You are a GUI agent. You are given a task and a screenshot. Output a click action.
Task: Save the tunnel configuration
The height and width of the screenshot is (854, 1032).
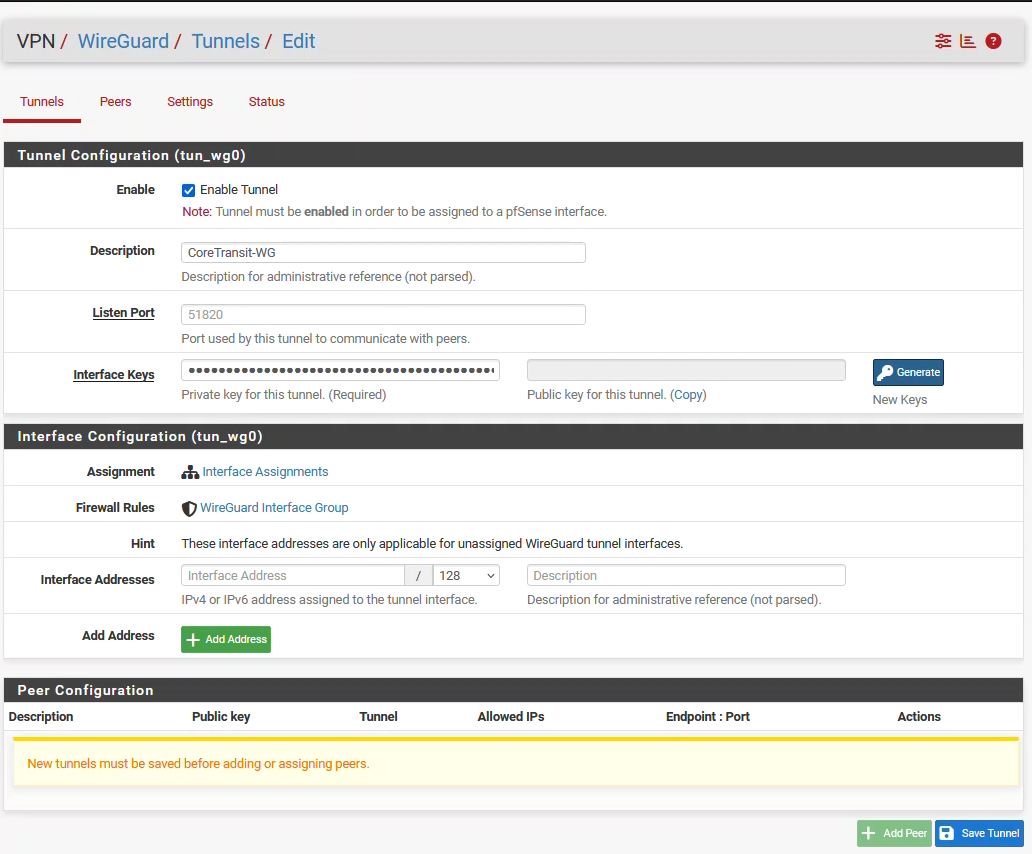979,833
